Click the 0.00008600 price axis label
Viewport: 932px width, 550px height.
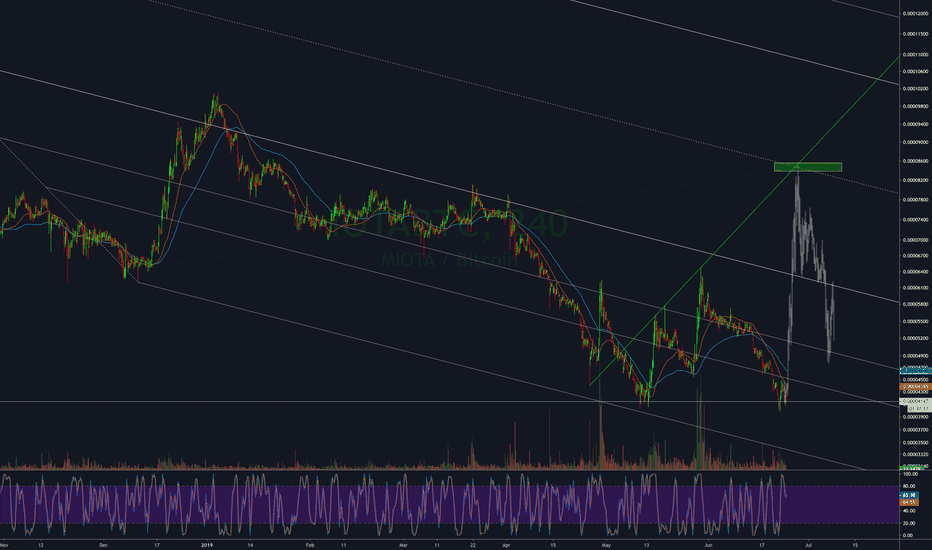[917, 161]
